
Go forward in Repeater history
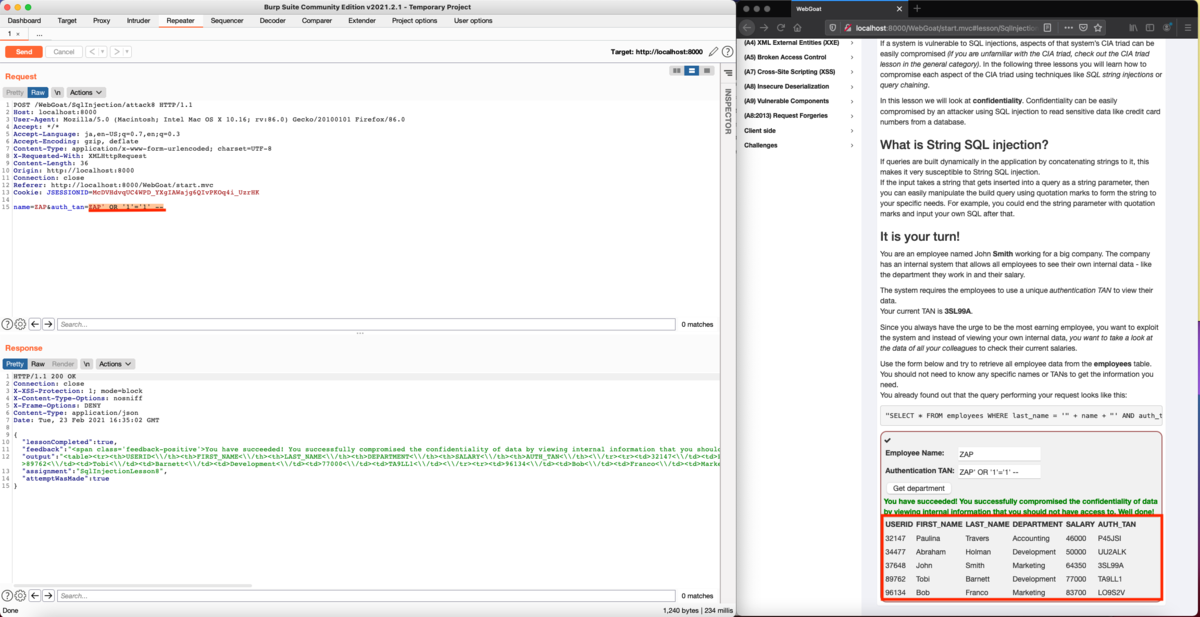pos(116,51)
